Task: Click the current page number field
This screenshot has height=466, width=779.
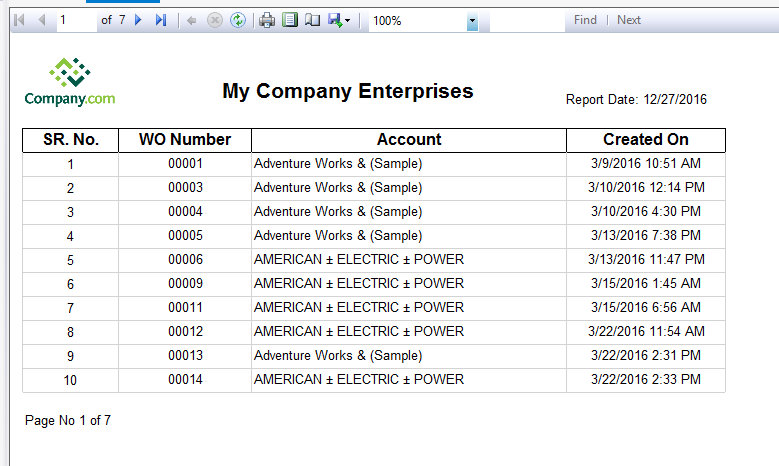Action: point(76,20)
